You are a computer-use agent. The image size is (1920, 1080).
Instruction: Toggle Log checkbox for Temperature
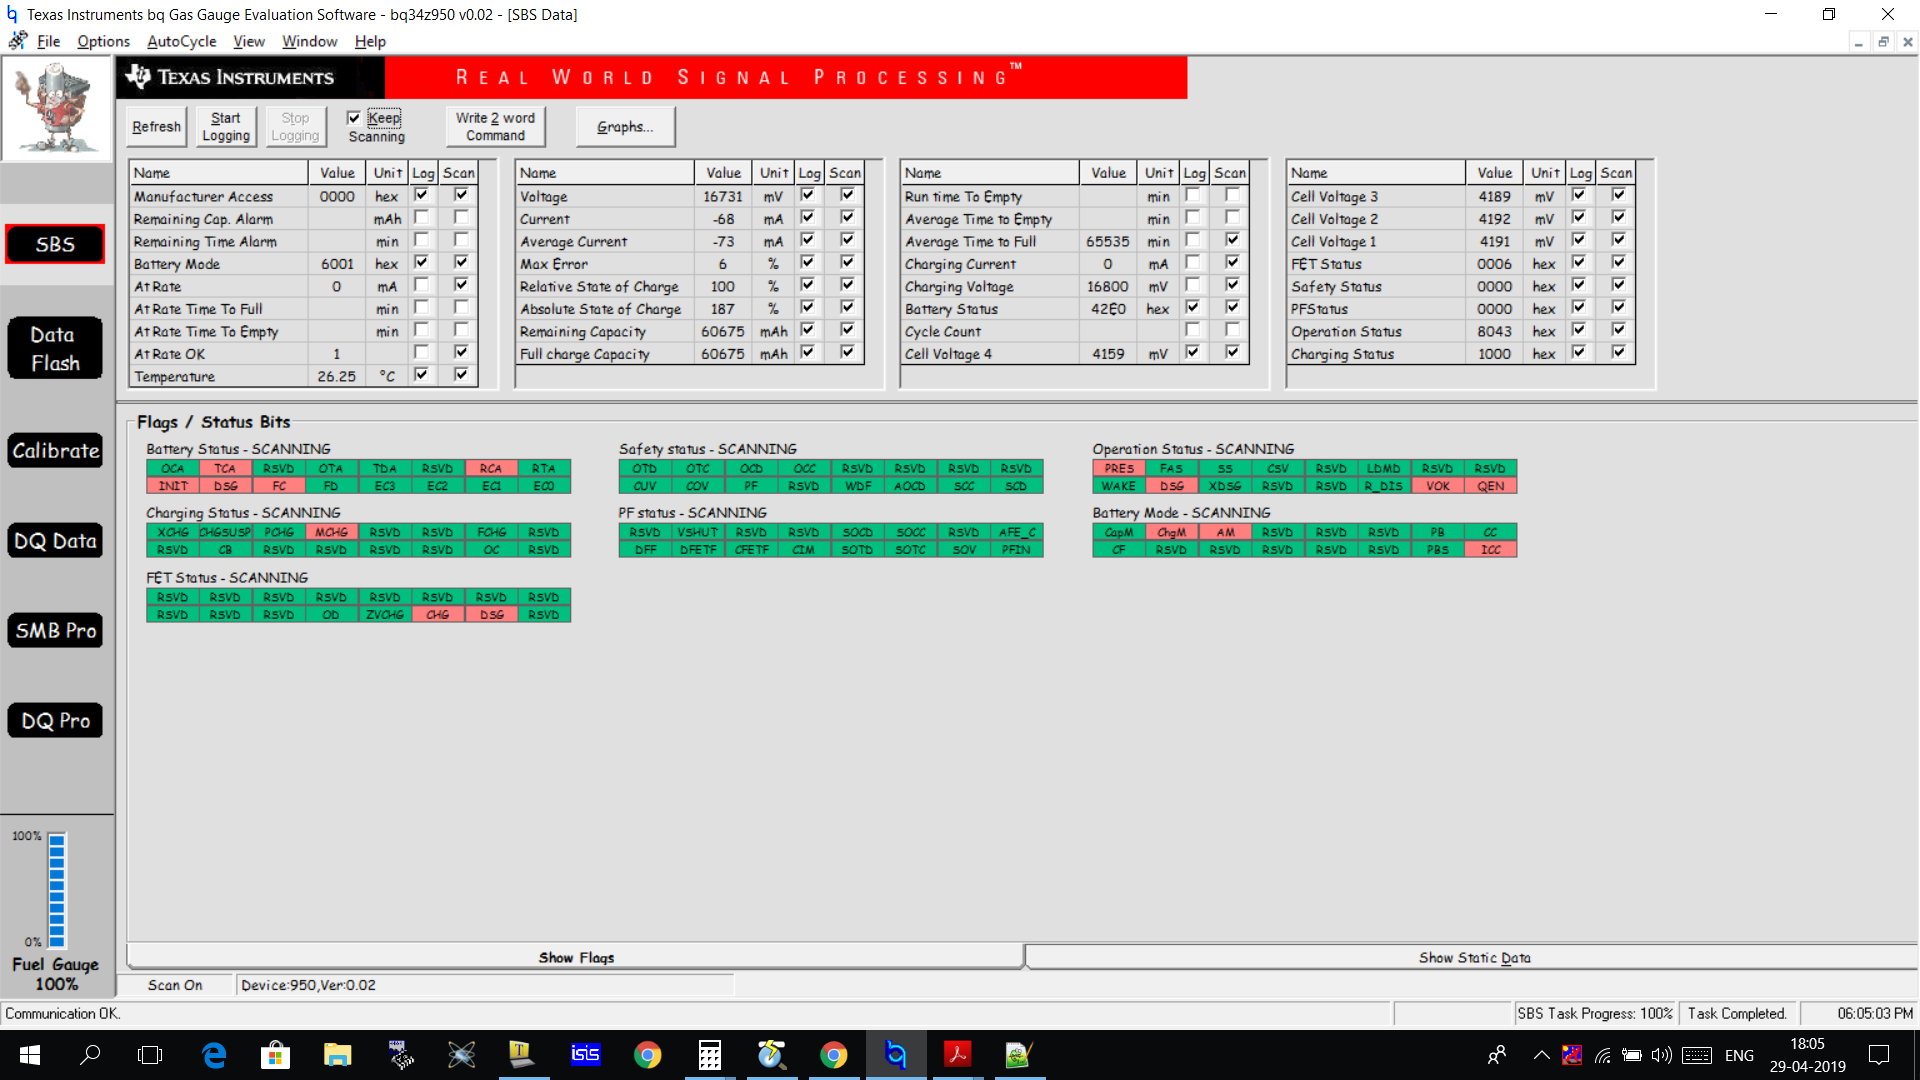tap(421, 375)
